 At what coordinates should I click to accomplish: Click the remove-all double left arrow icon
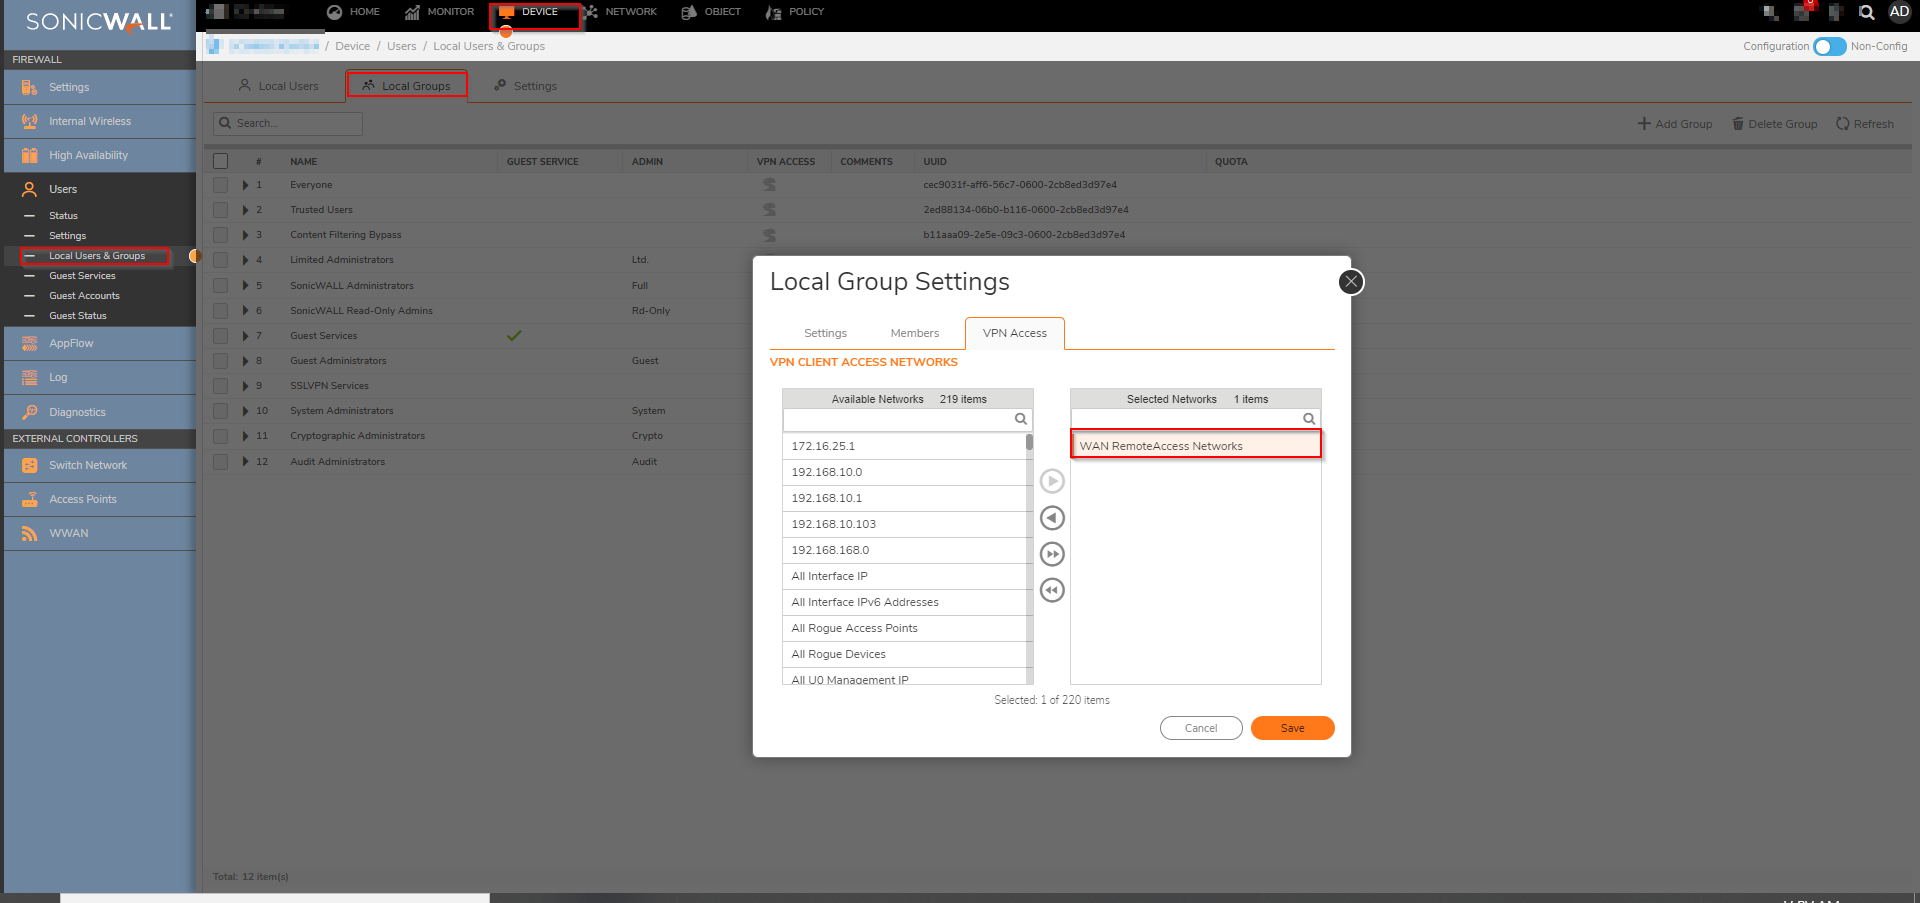1052,590
